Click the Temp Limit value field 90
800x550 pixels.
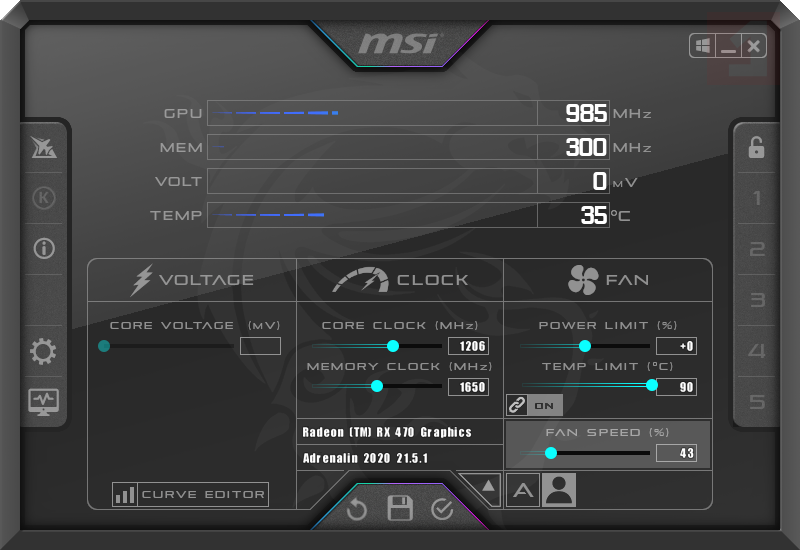676,387
